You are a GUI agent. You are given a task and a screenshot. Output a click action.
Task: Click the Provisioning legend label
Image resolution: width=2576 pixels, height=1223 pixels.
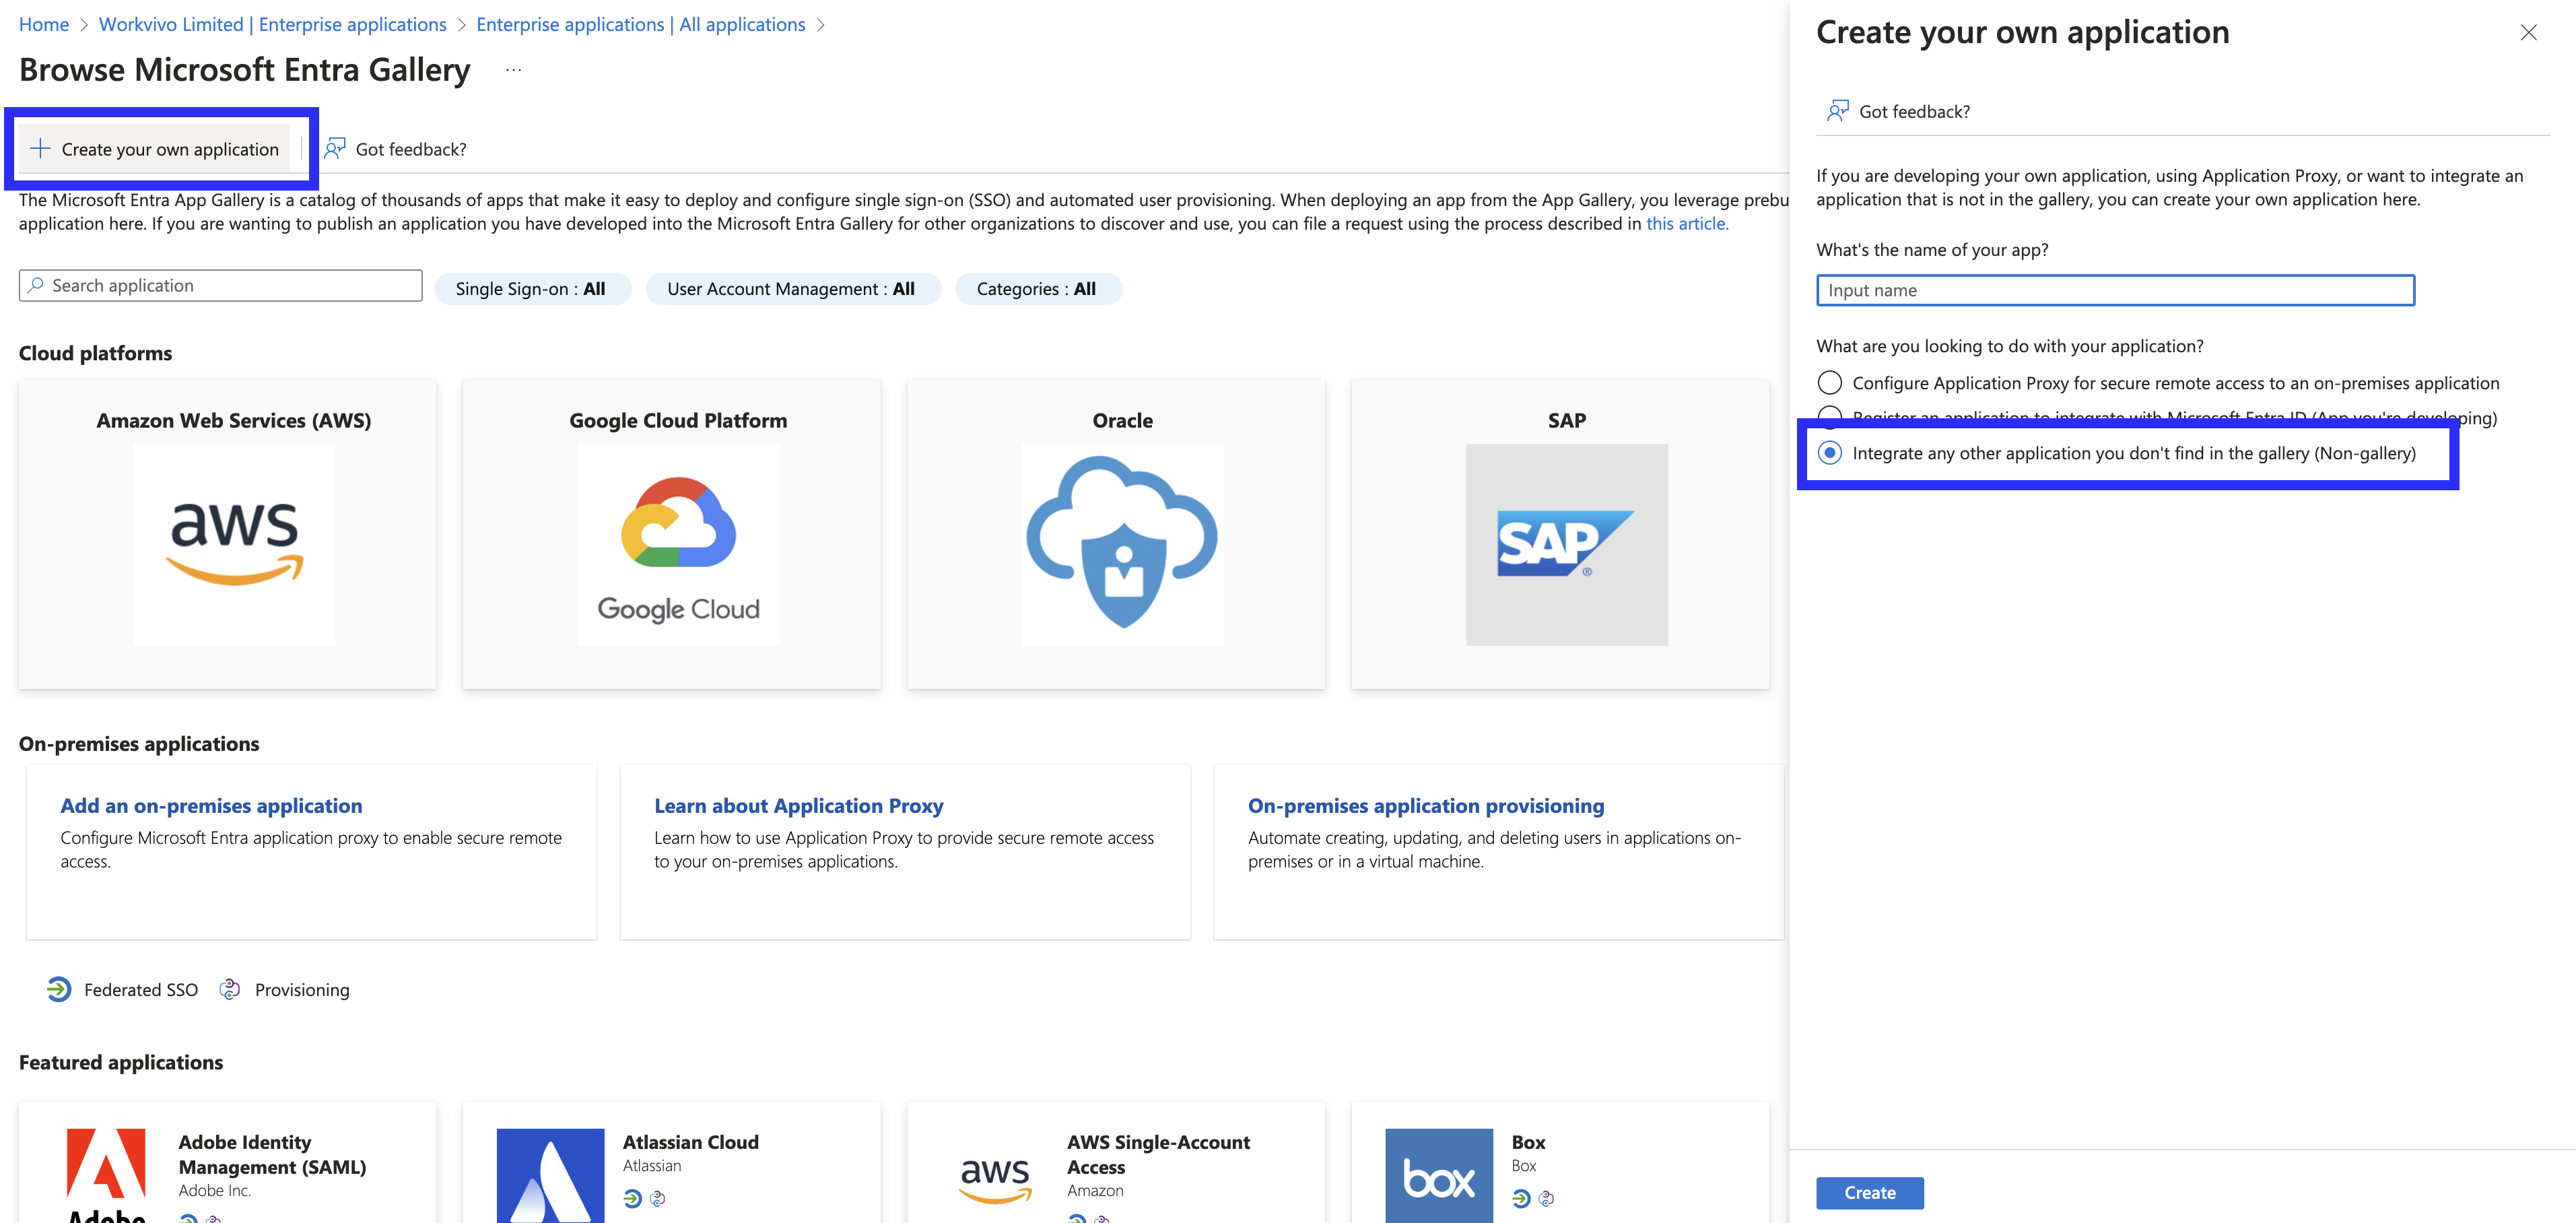302,989
